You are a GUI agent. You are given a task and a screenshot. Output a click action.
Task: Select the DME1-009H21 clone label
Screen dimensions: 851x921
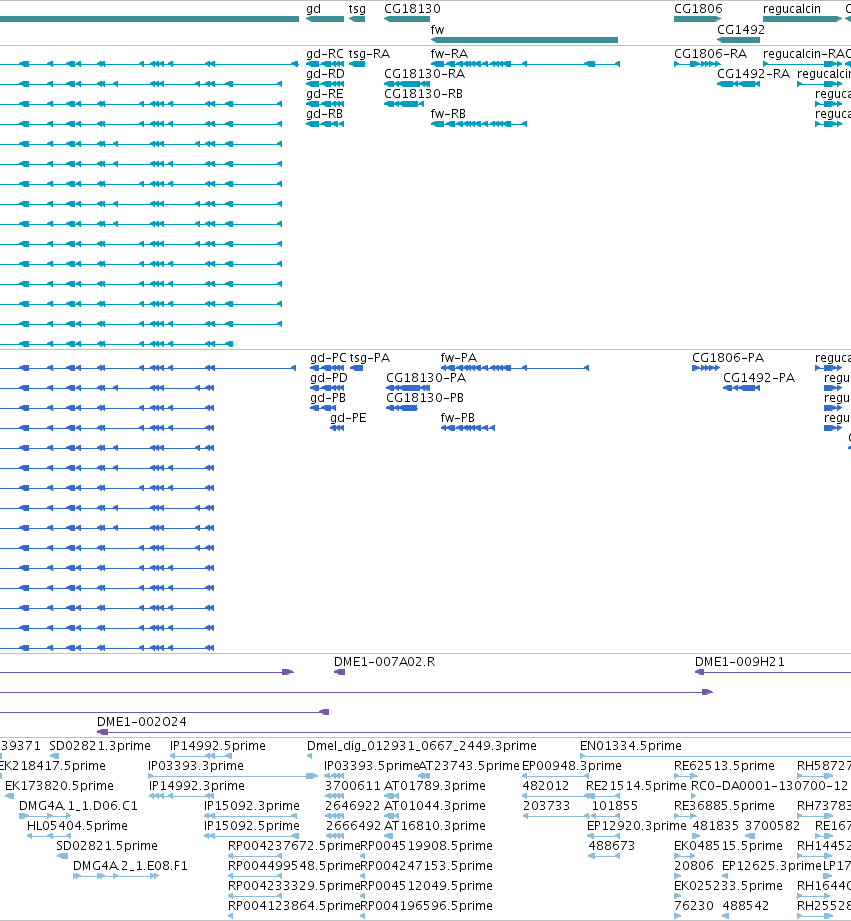(739, 662)
